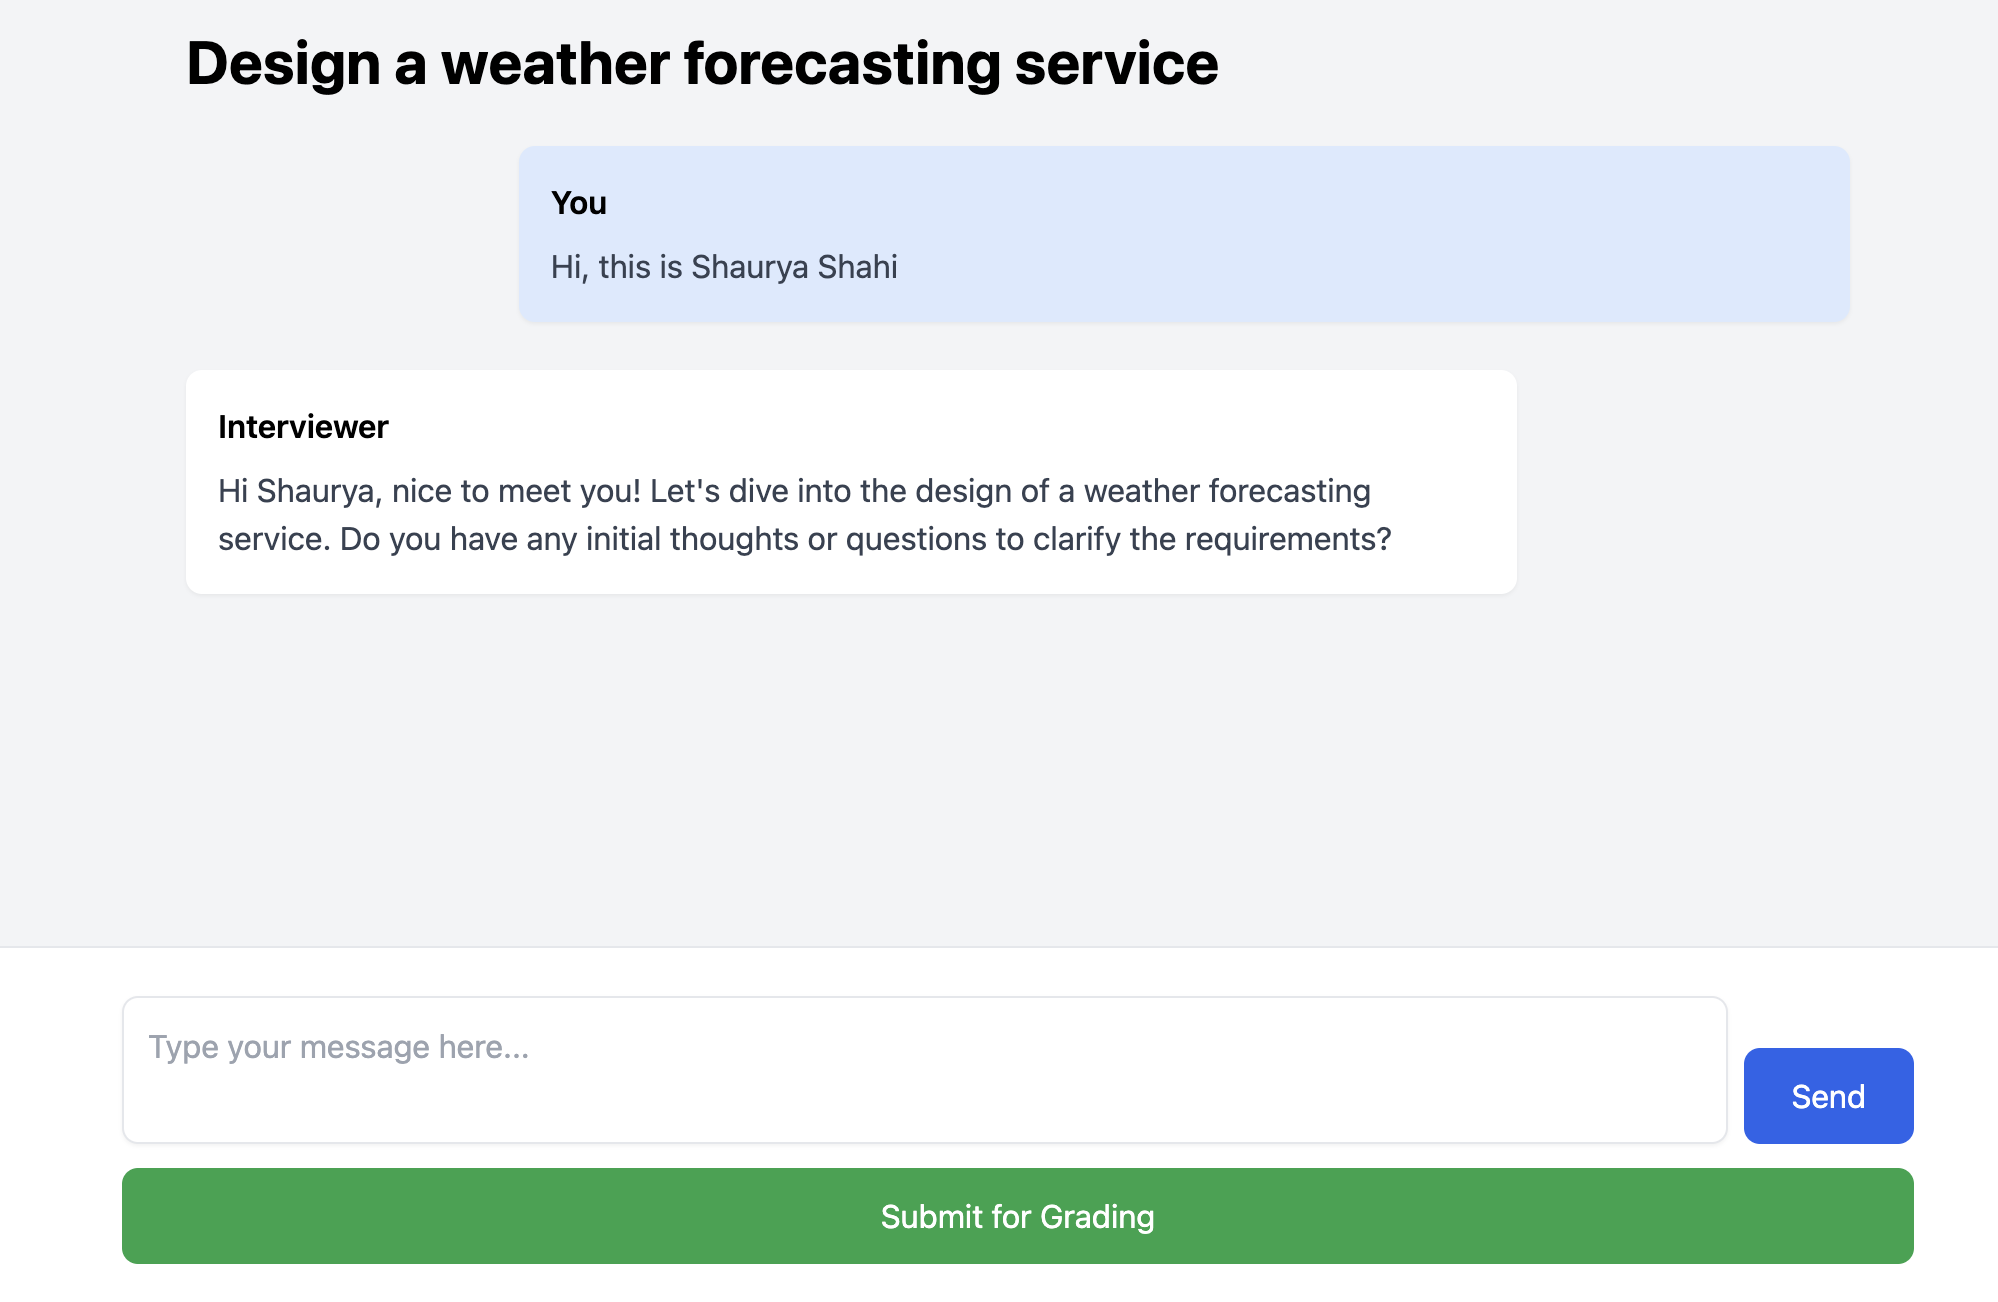Click the 'Design a weather forecasting service' heading
This screenshot has width=1998, height=1302.
[x=702, y=64]
